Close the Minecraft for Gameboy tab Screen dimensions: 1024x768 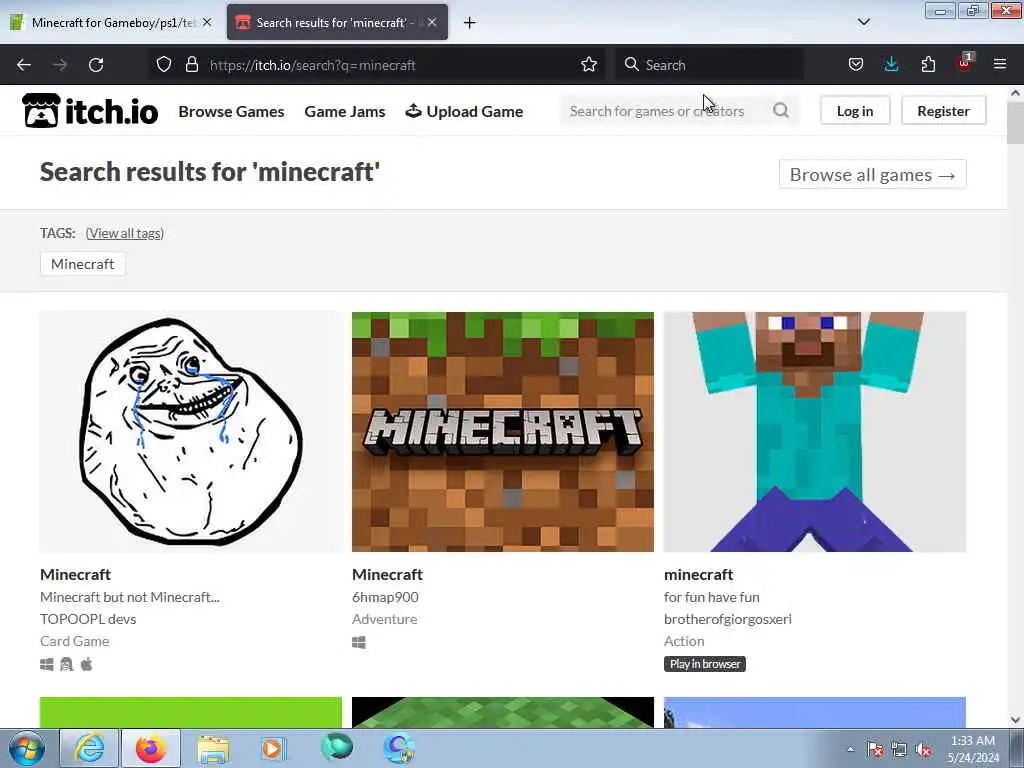pos(207,22)
